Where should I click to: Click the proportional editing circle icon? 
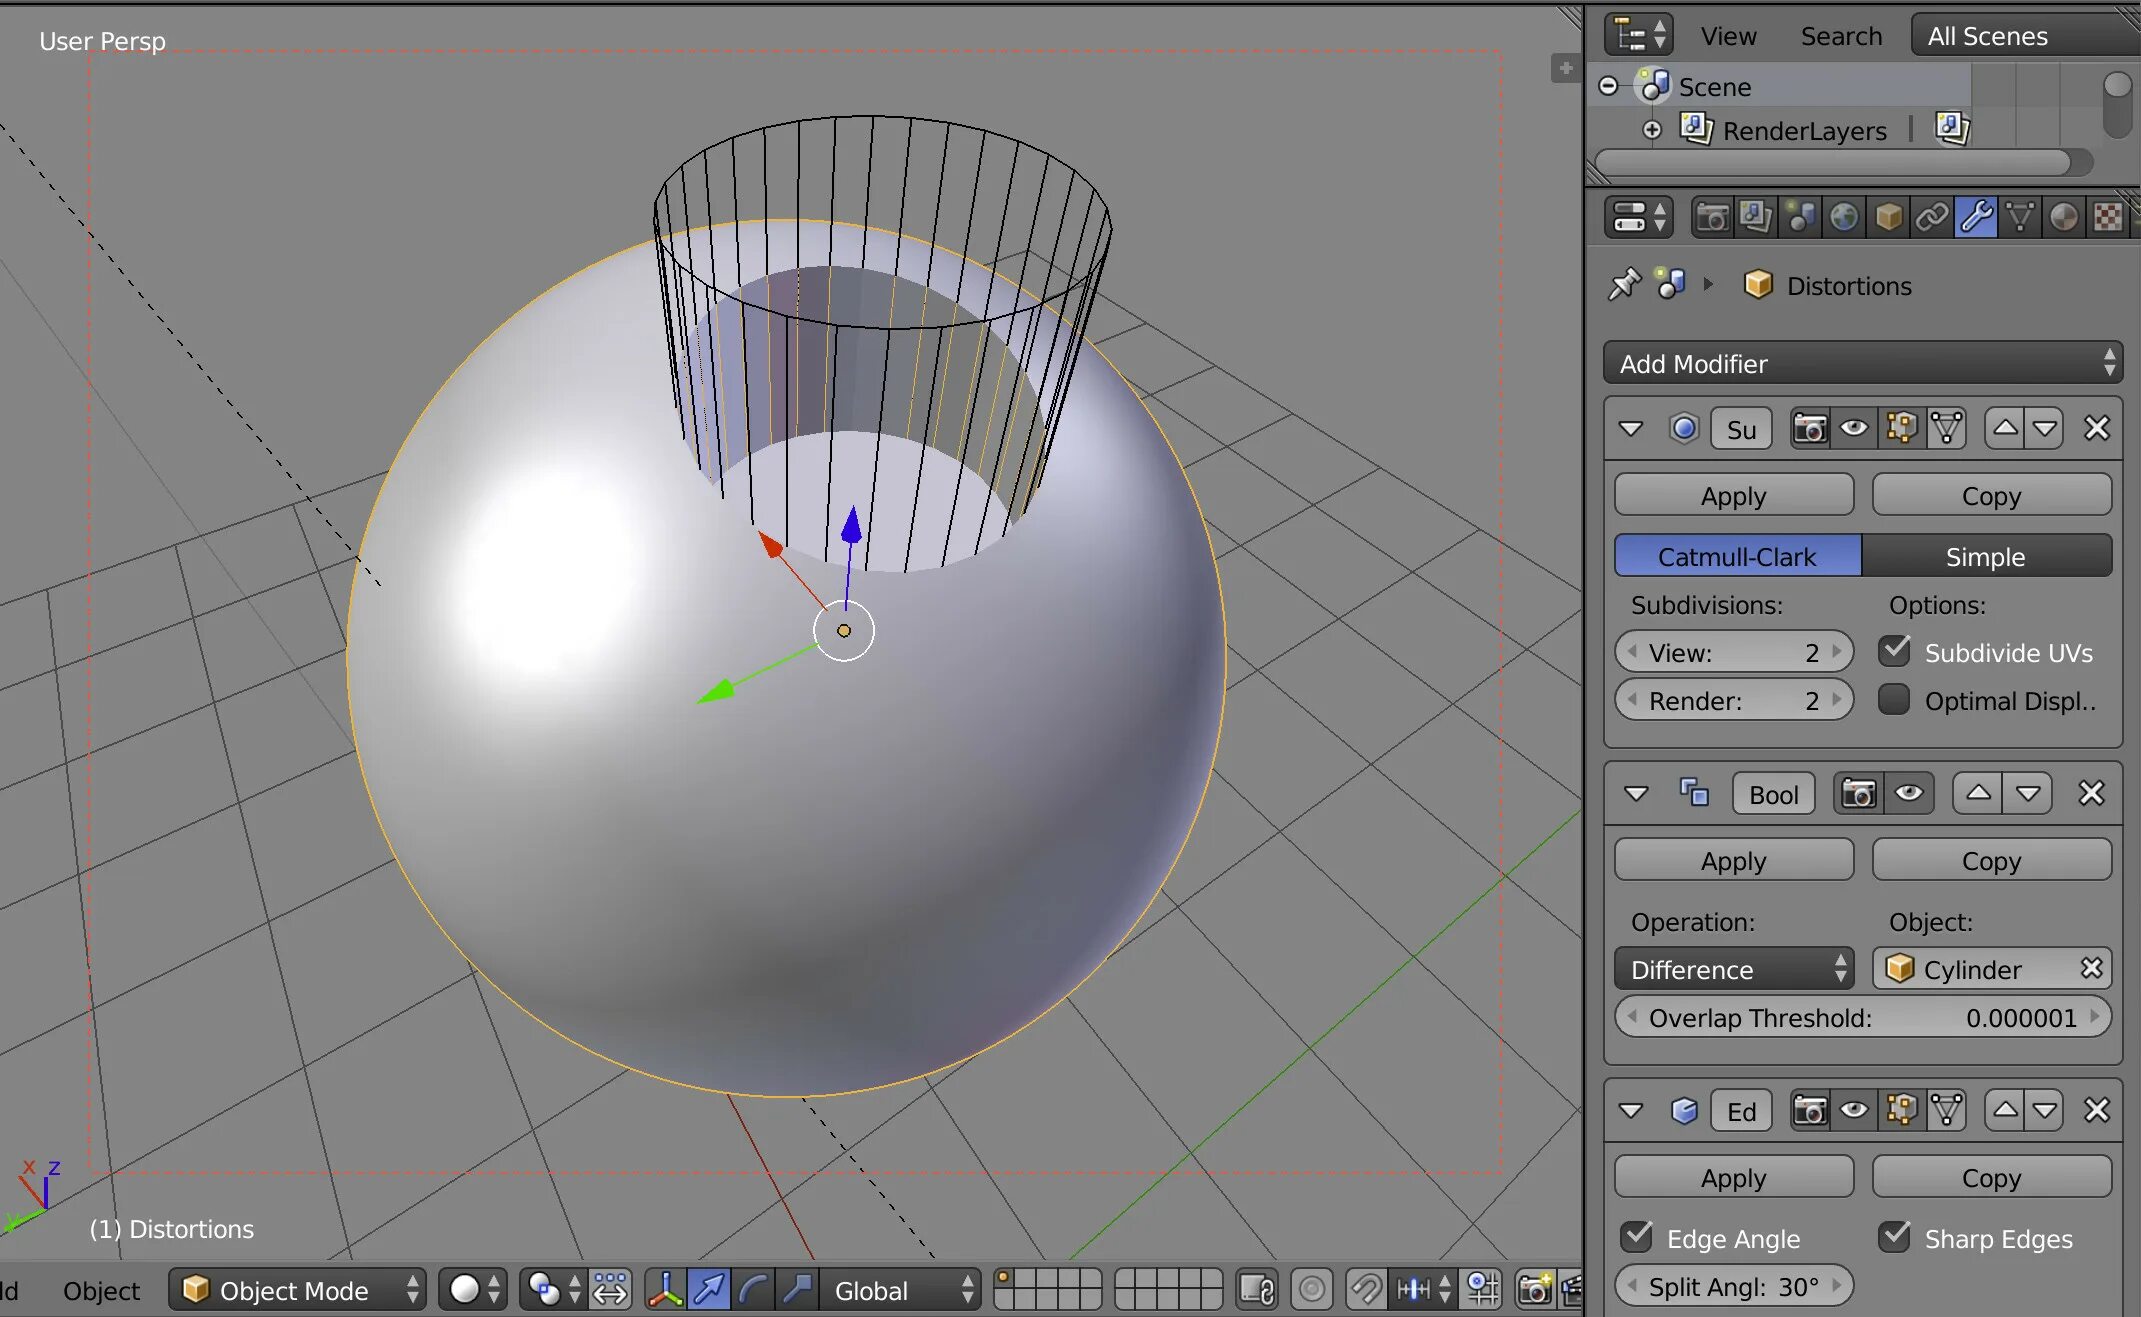click(1312, 1290)
